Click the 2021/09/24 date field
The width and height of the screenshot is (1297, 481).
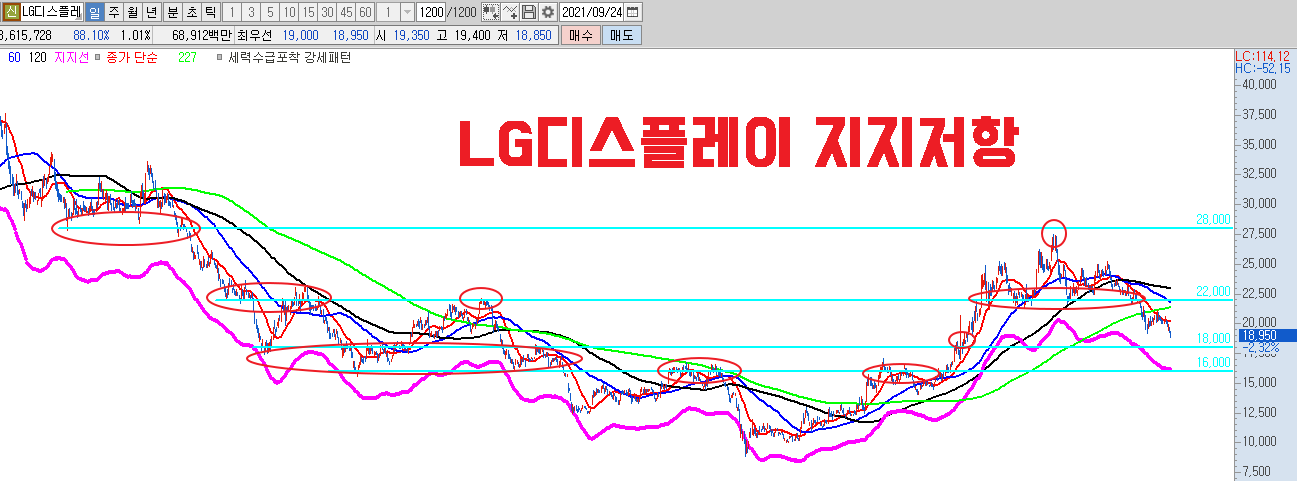tap(591, 13)
